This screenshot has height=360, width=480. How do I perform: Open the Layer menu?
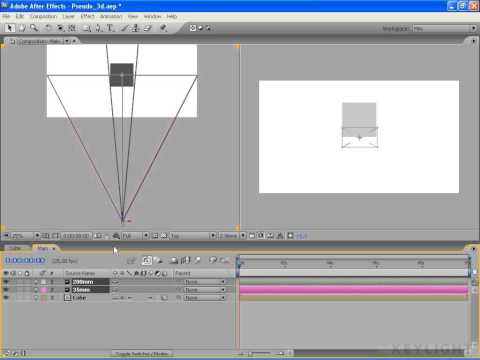[x=68, y=16]
